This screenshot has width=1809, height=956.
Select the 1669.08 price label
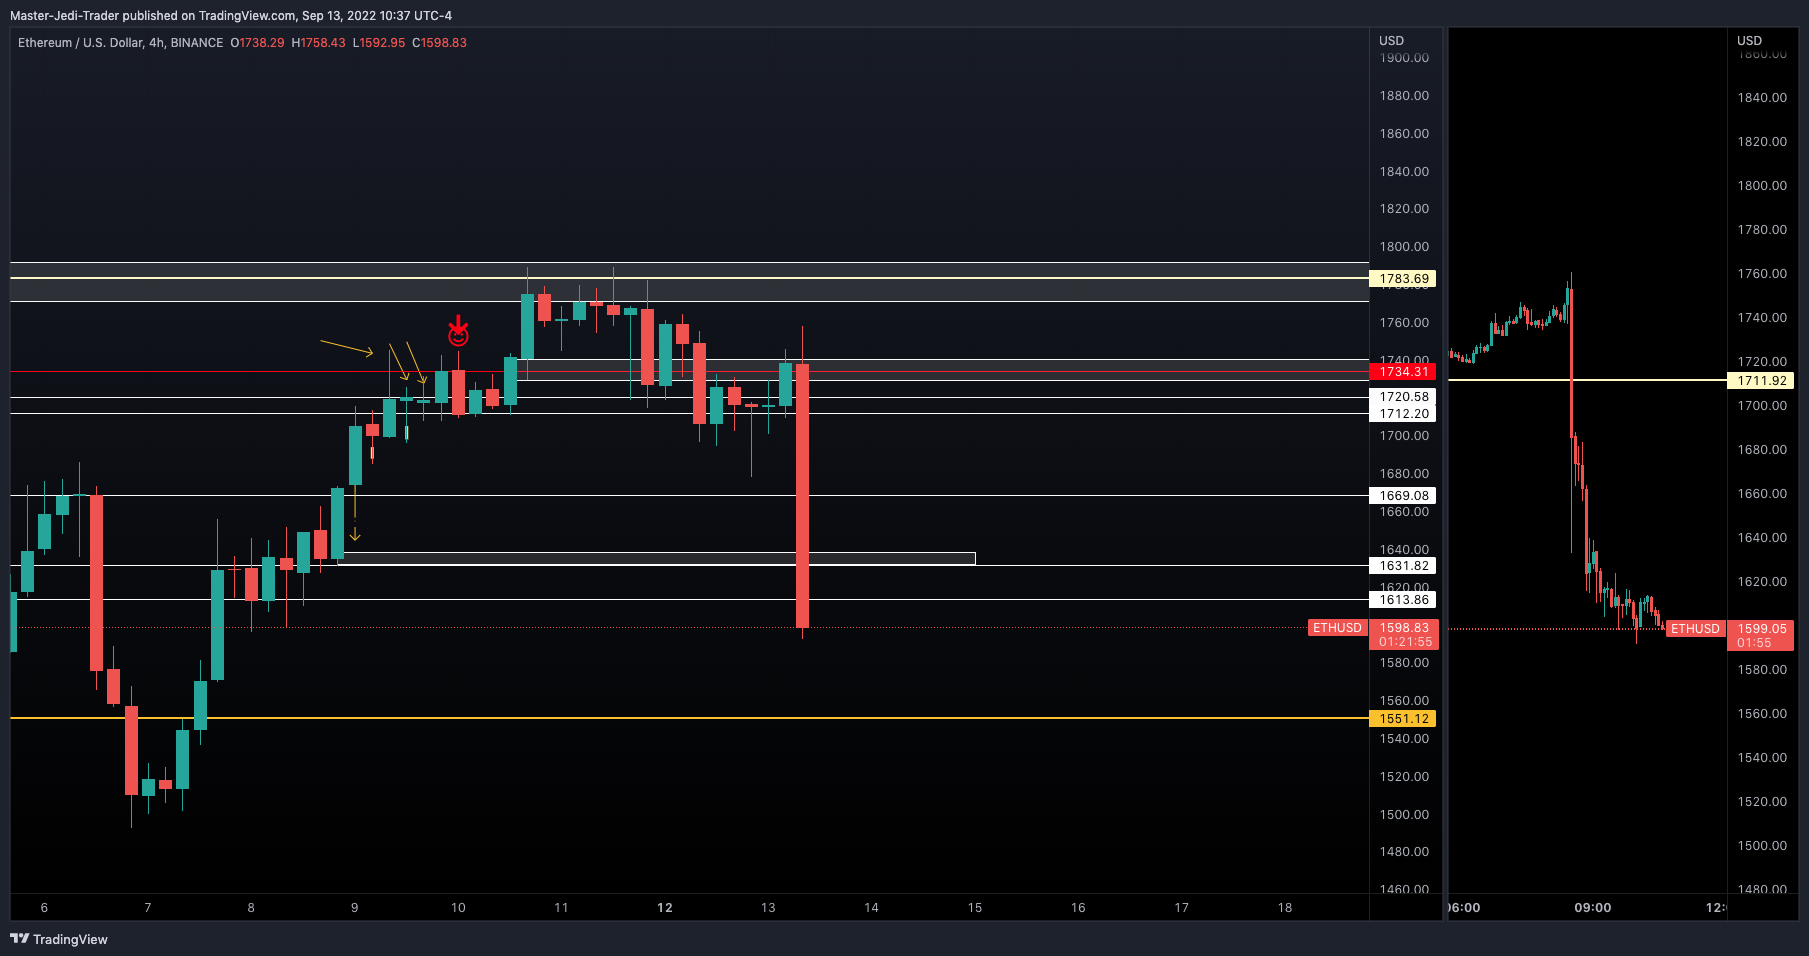[1403, 496]
